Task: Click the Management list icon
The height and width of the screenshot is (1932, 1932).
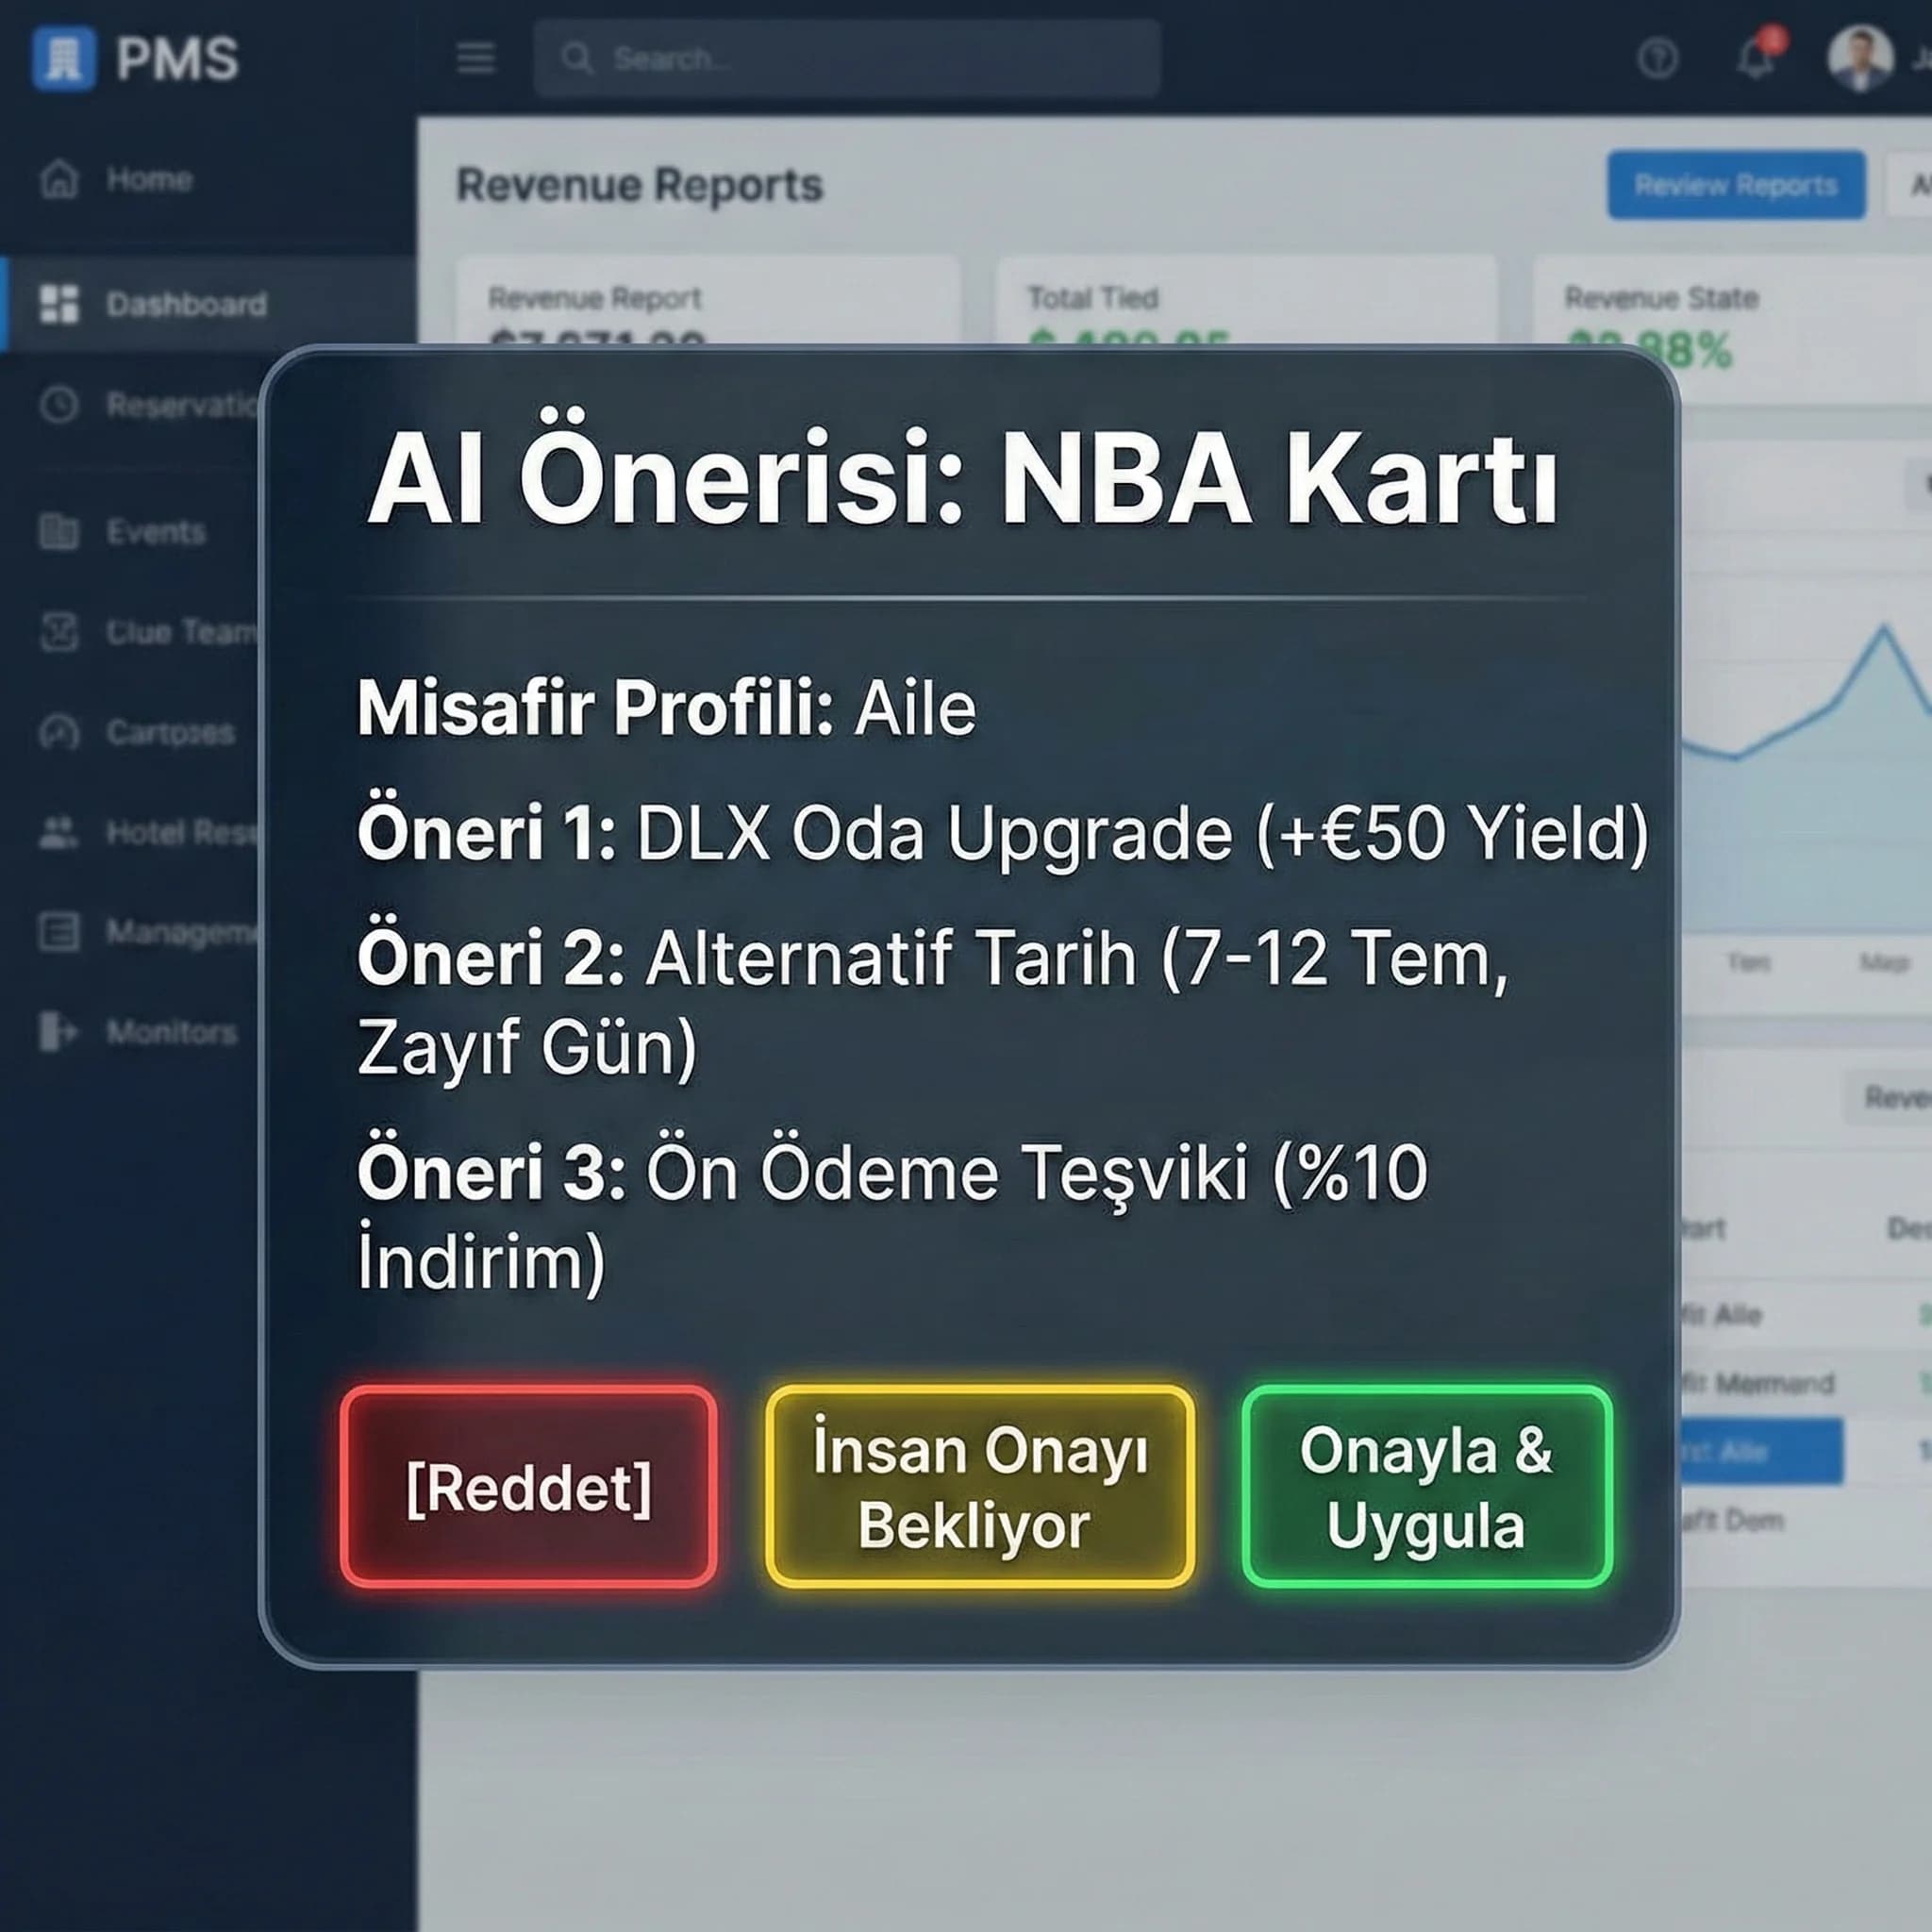Action: click(59, 931)
